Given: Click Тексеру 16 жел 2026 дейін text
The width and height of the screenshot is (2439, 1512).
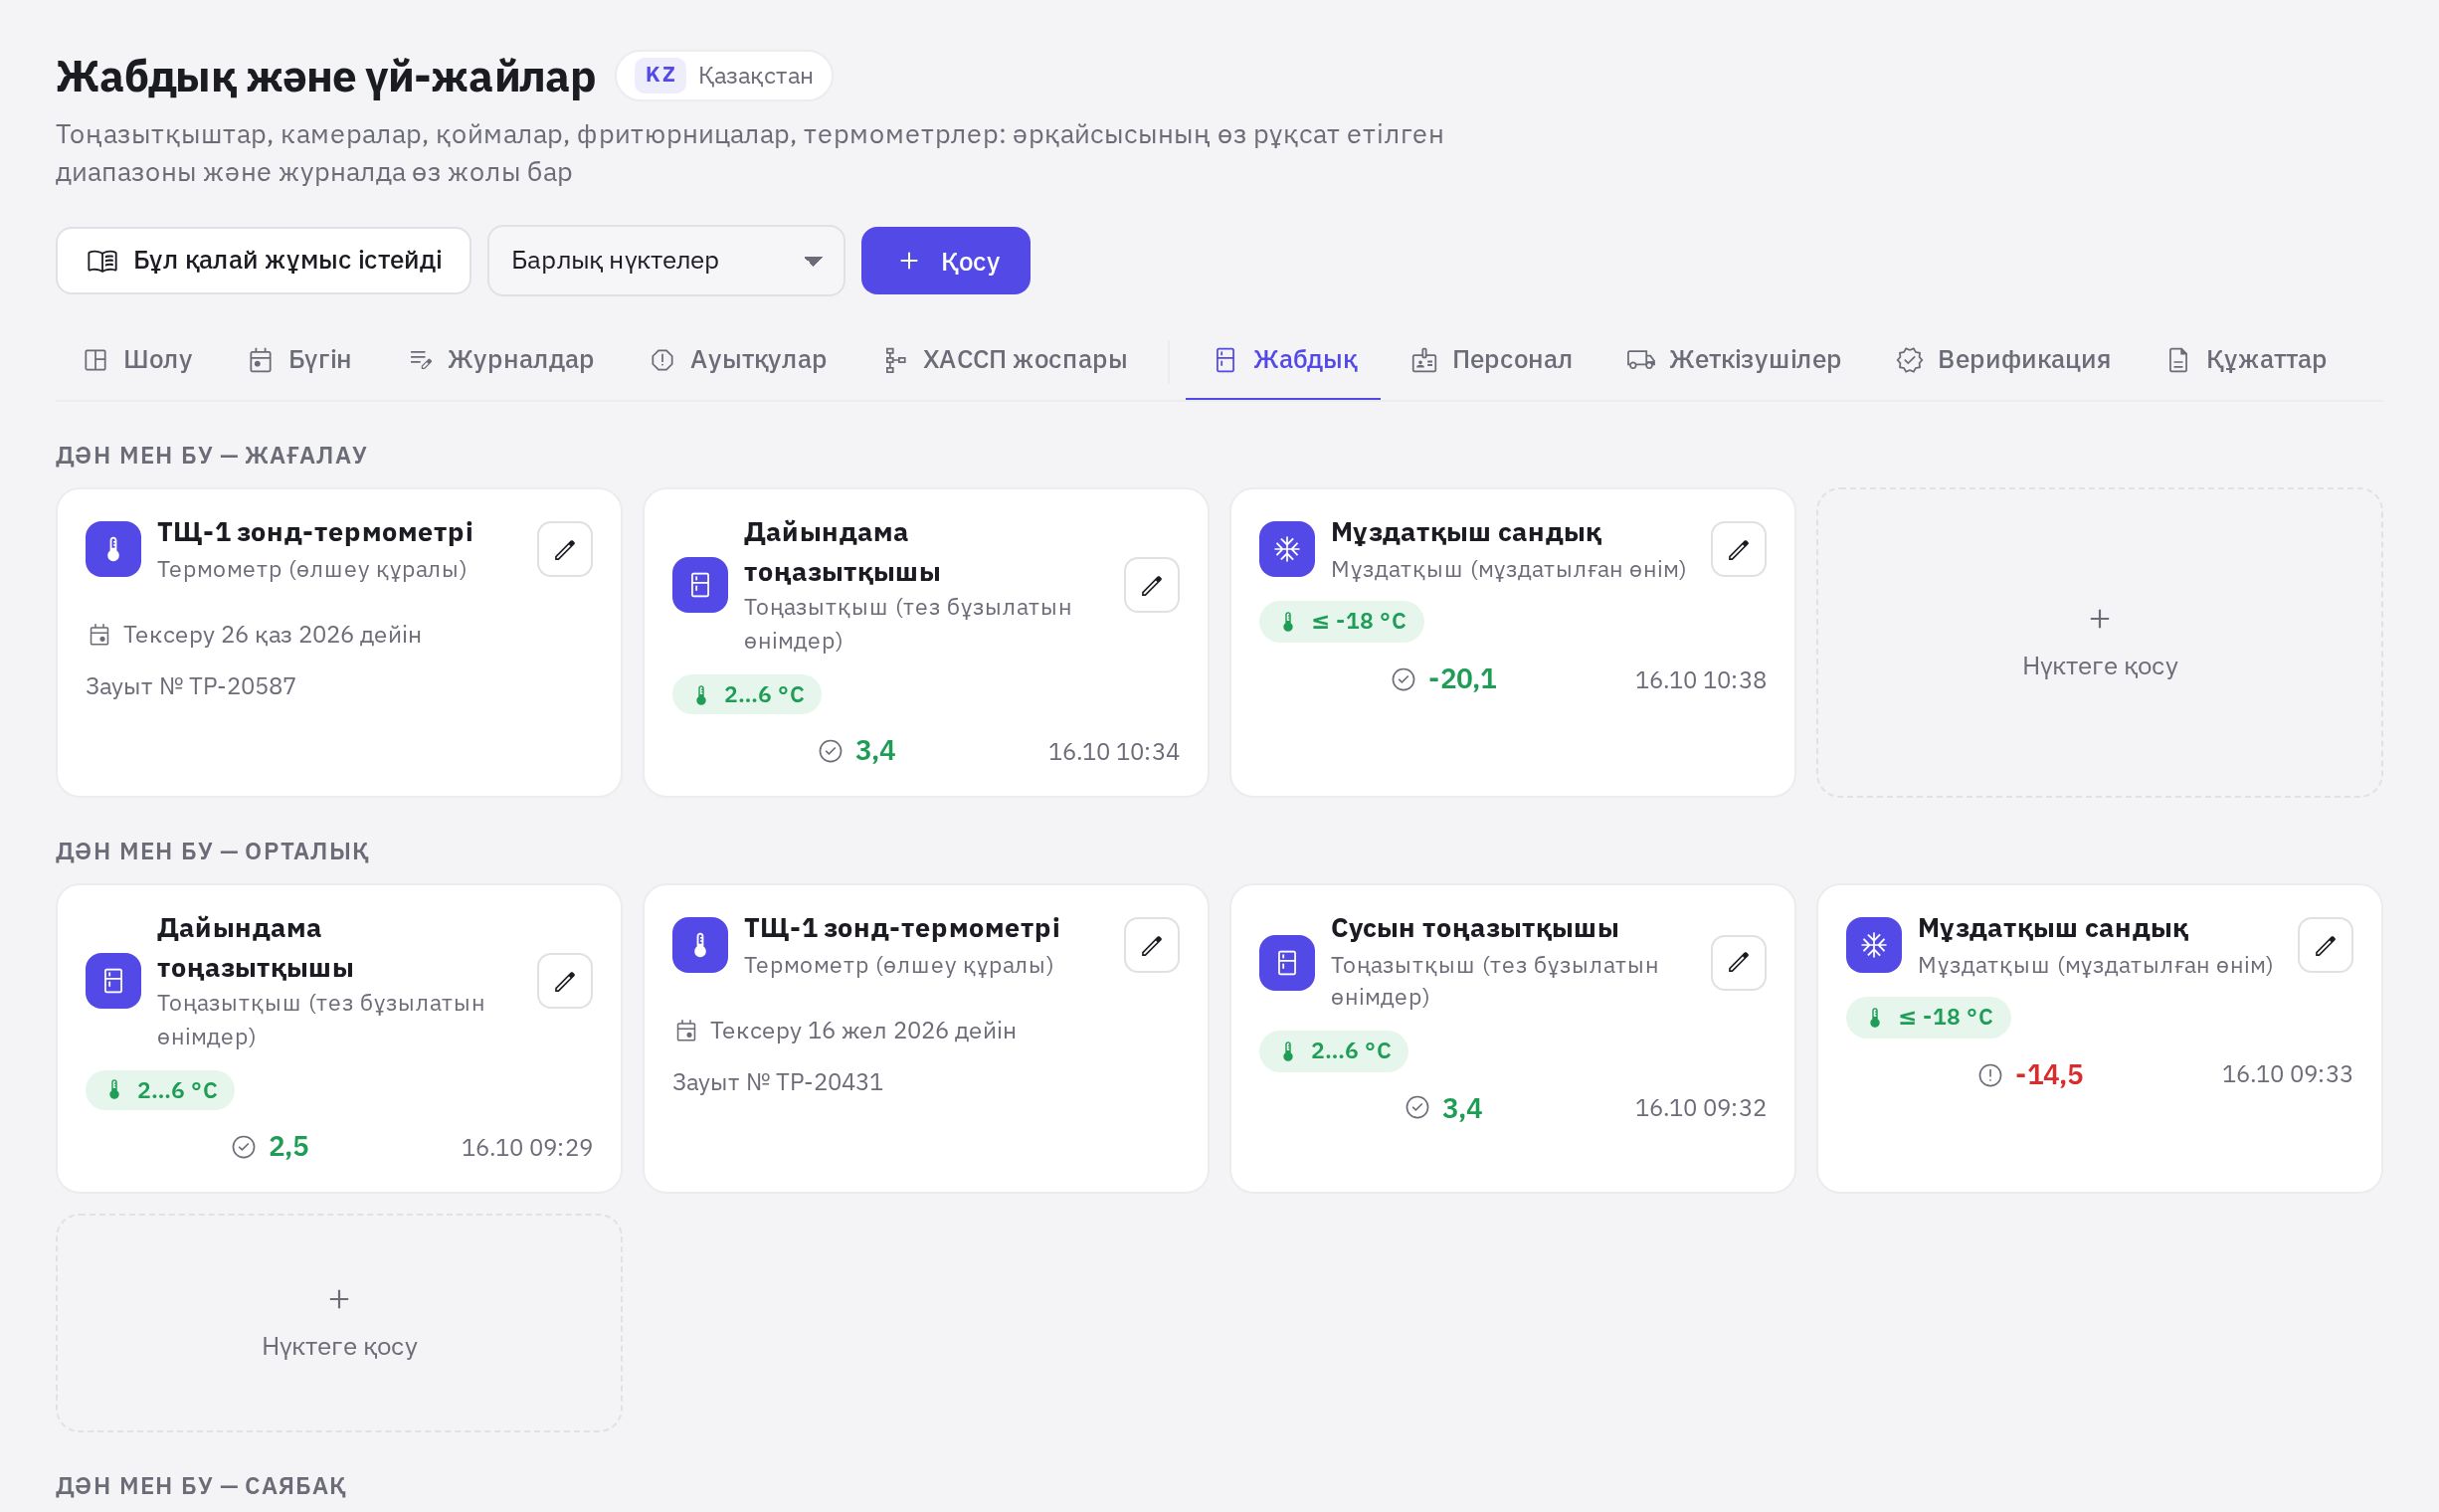Looking at the screenshot, I should coord(863,1031).
